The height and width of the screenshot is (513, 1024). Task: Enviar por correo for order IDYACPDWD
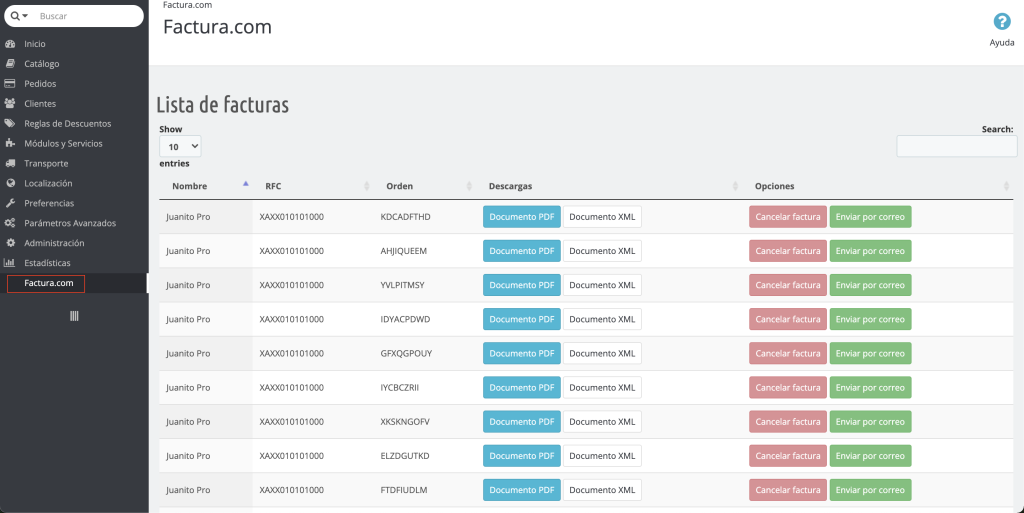pyautogui.click(x=870, y=319)
